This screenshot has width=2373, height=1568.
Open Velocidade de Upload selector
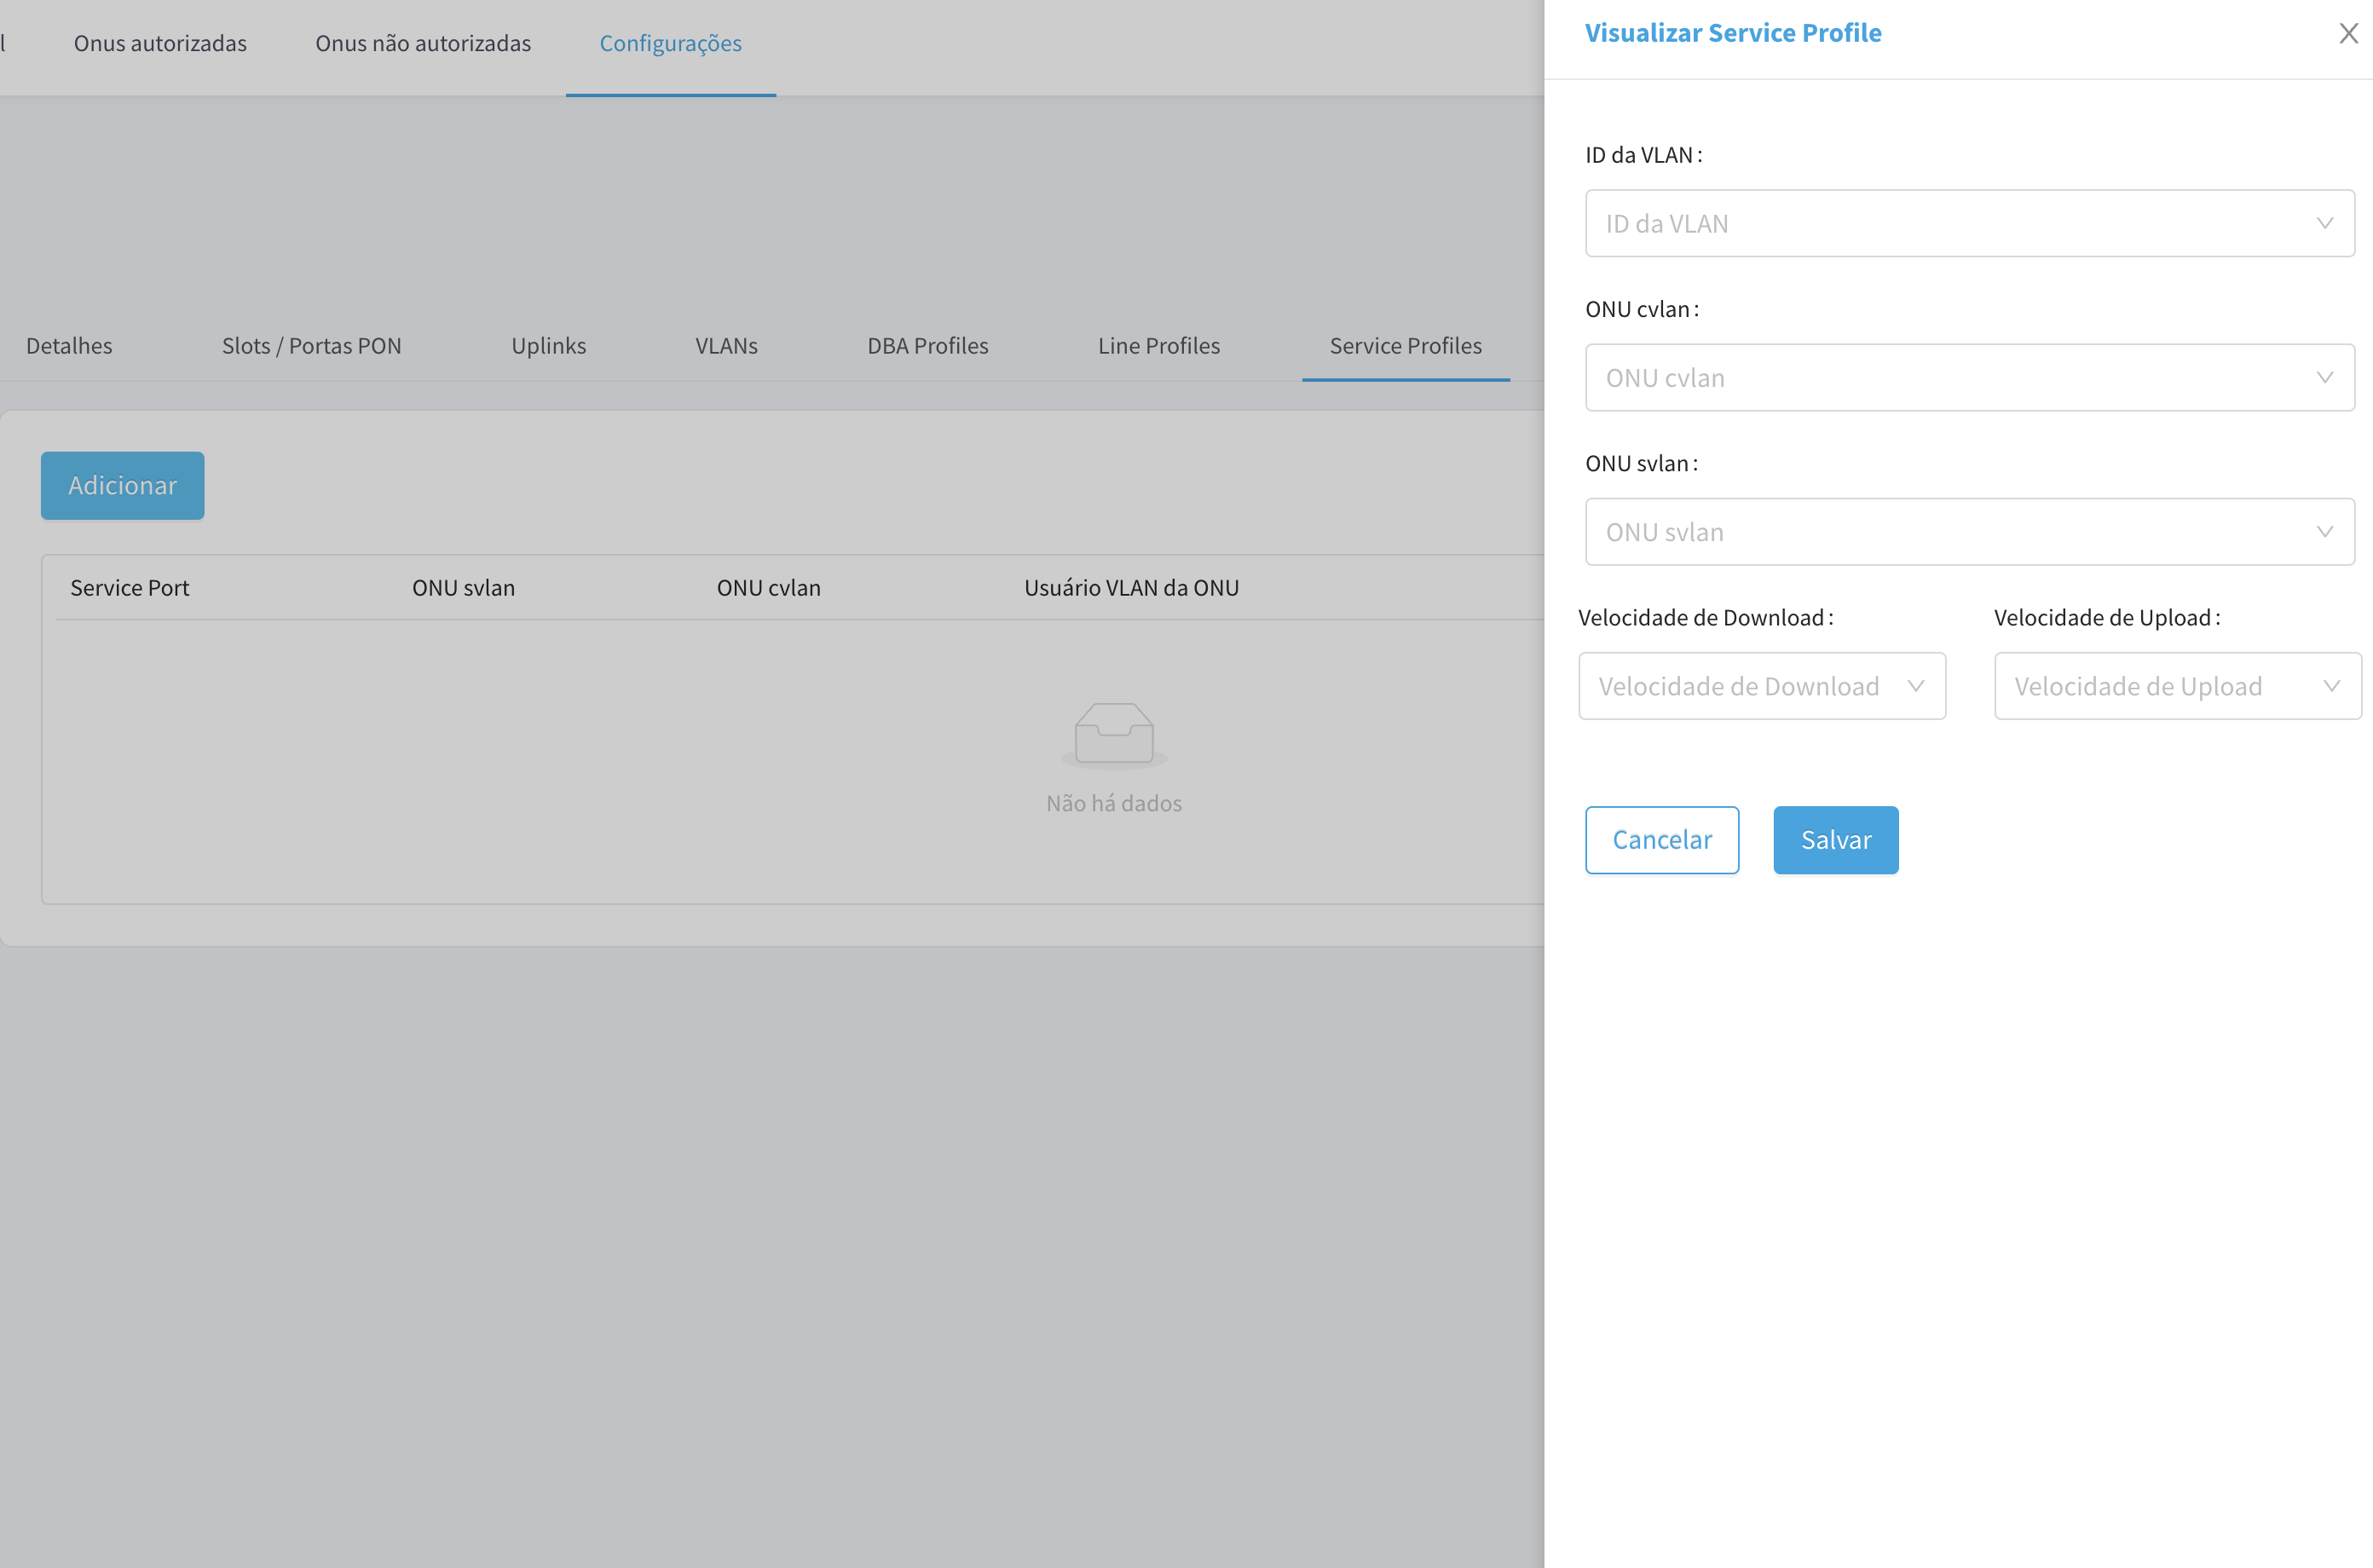click(x=2176, y=686)
